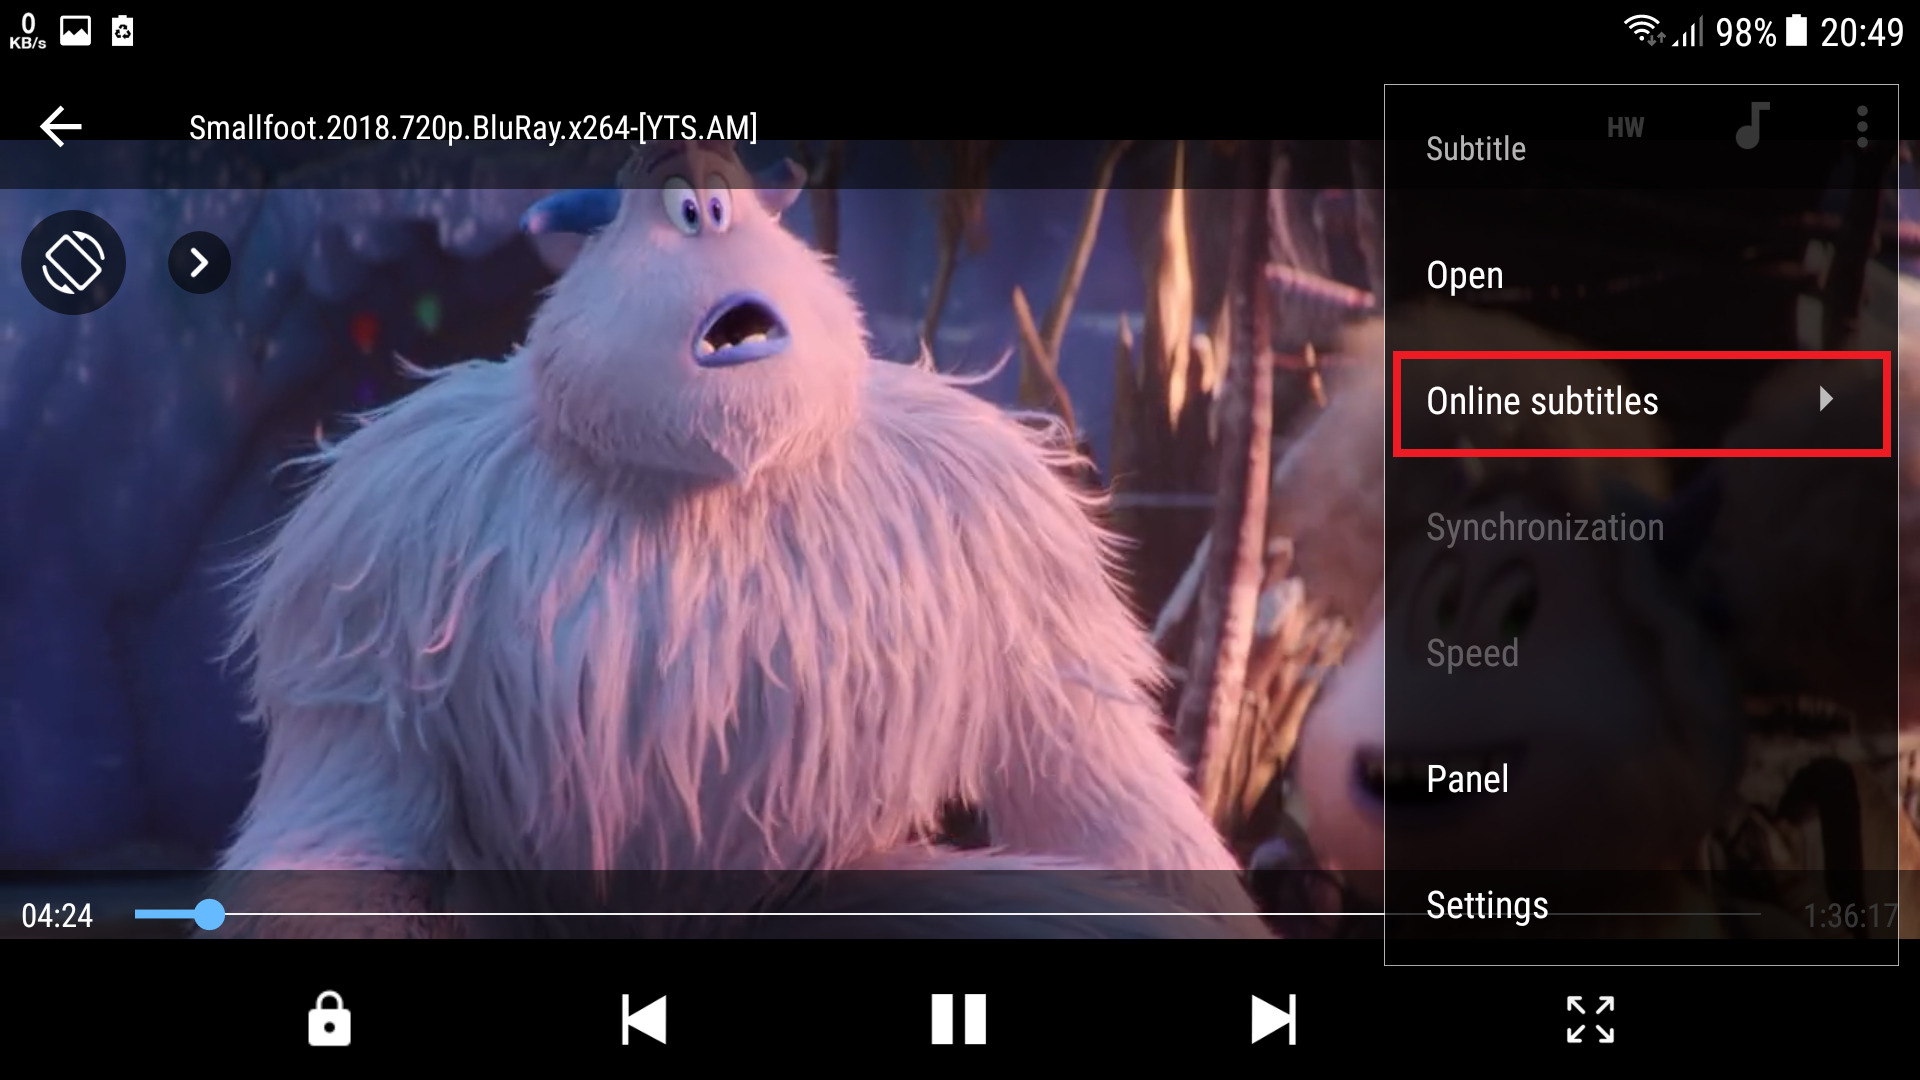Tap the recycle battery notification icon

coord(122,31)
